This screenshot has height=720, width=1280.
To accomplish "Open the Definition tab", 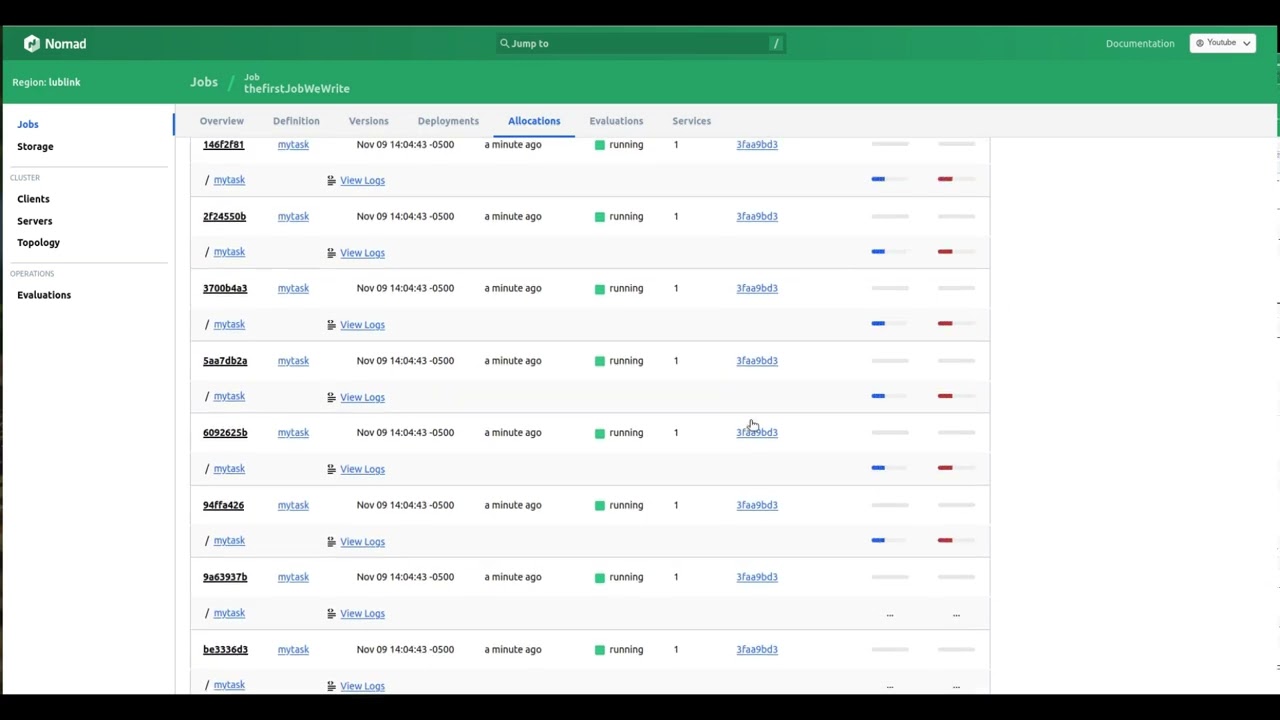I will (296, 121).
